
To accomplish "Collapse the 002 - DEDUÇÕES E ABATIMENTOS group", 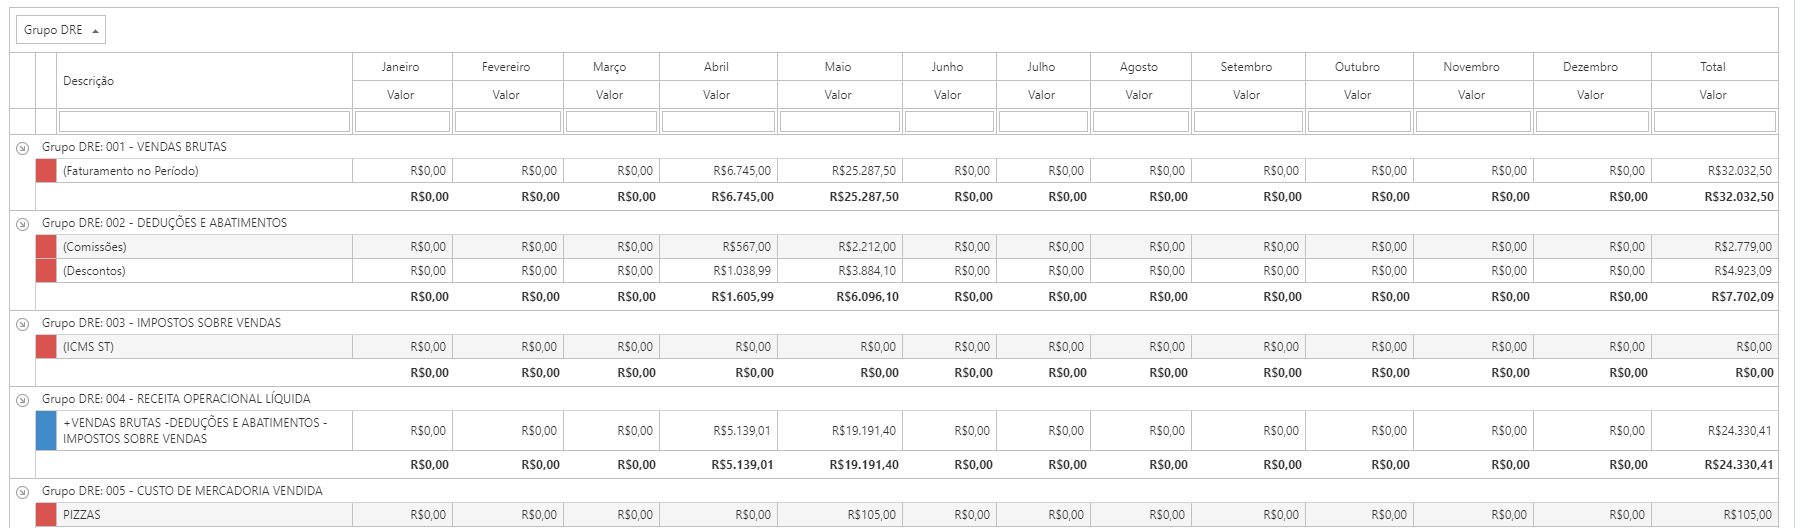I will pos(22,223).
